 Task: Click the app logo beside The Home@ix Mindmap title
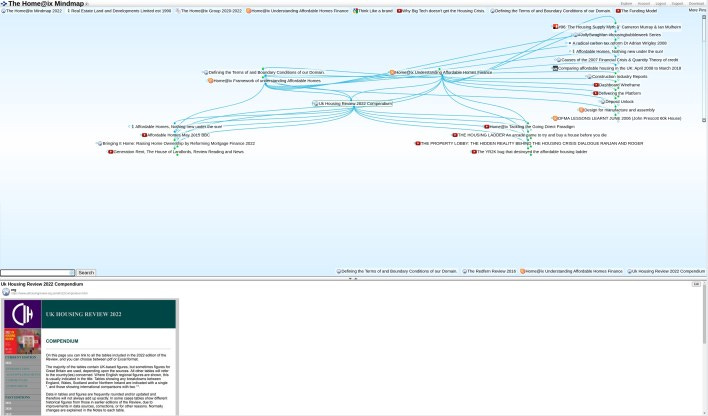coord(4,4)
